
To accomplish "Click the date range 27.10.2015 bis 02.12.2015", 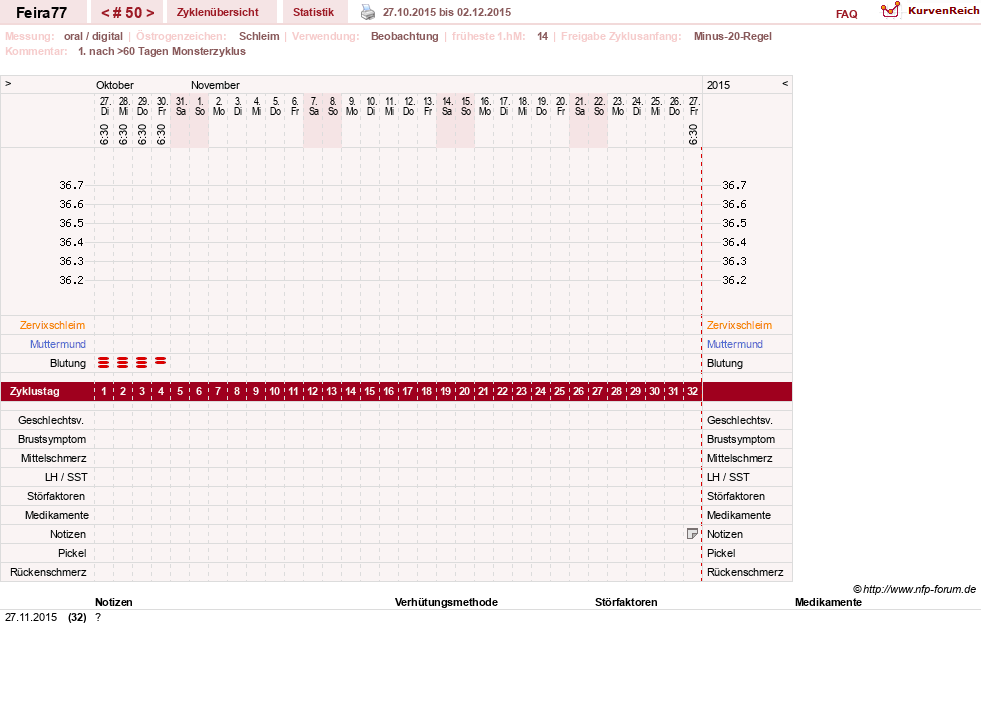I will (447, 12).
